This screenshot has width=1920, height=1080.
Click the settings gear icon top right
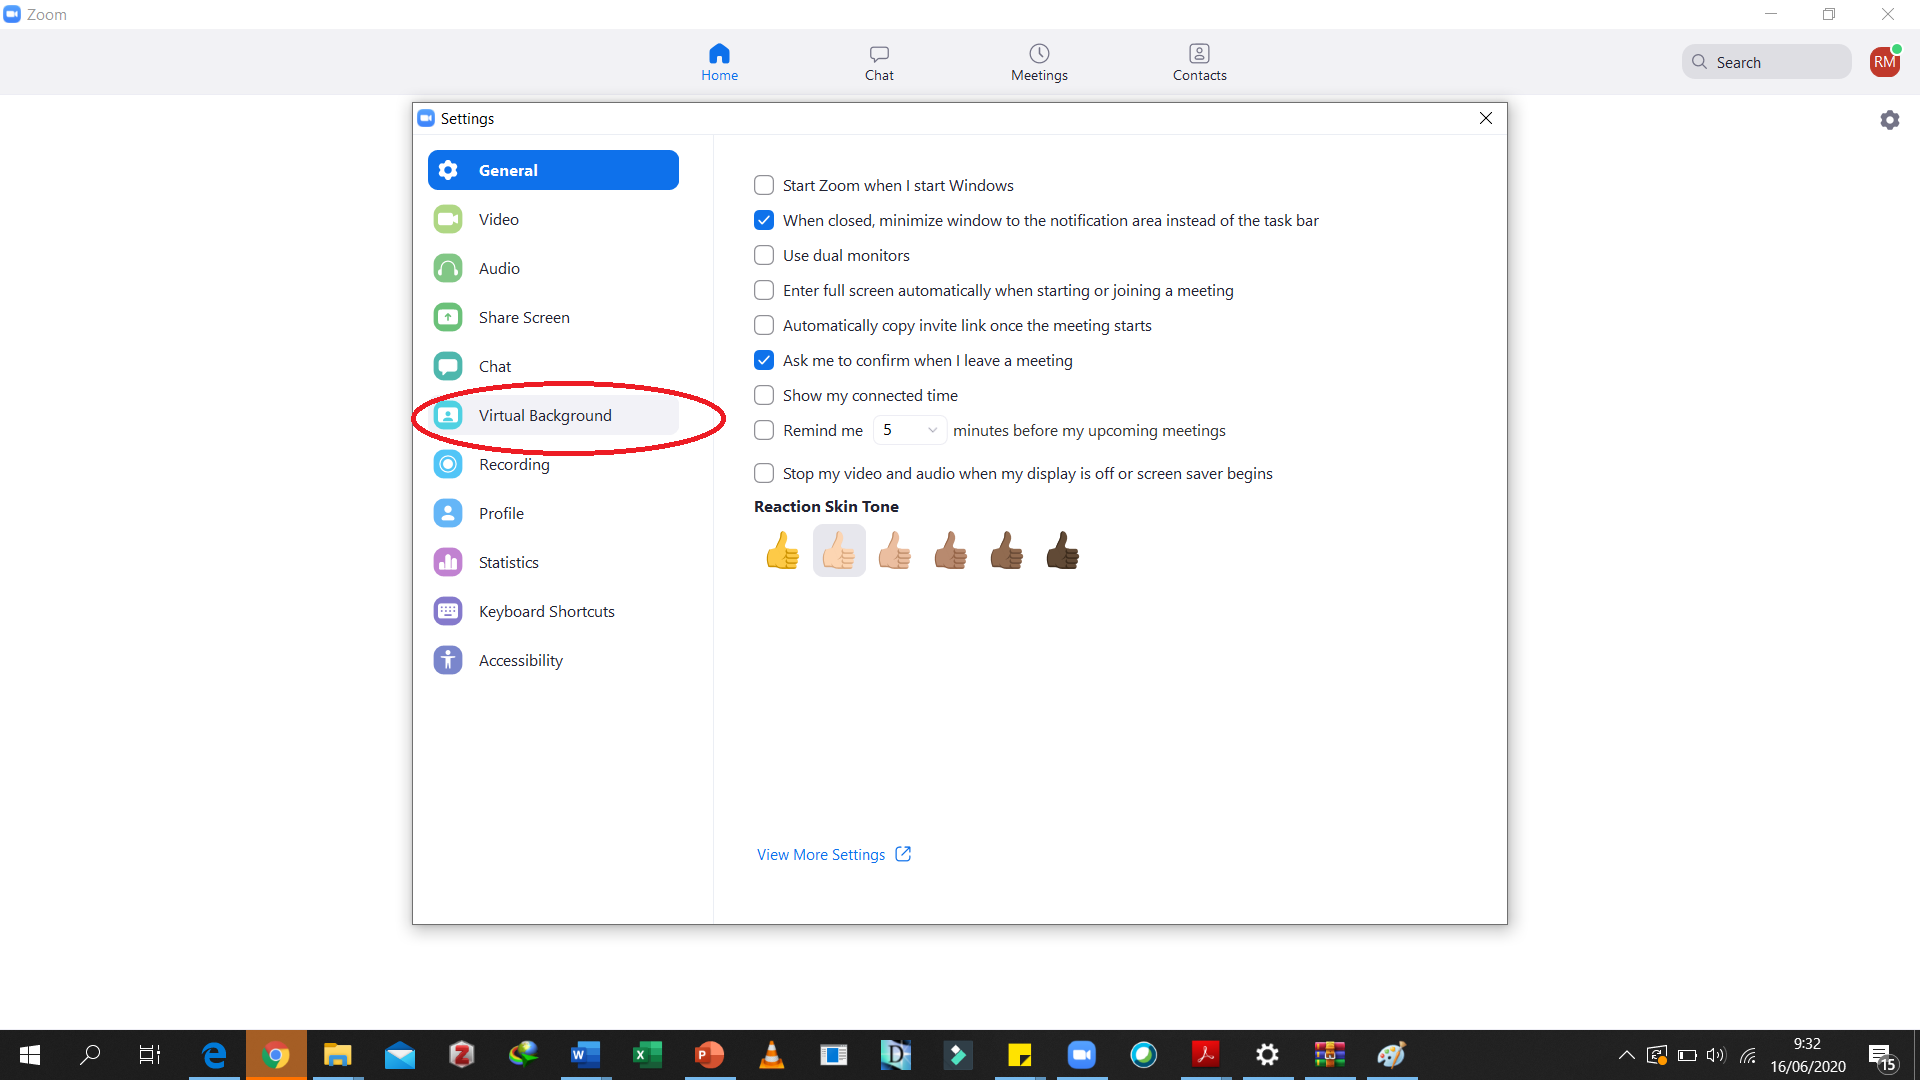tap(1889, 120)
